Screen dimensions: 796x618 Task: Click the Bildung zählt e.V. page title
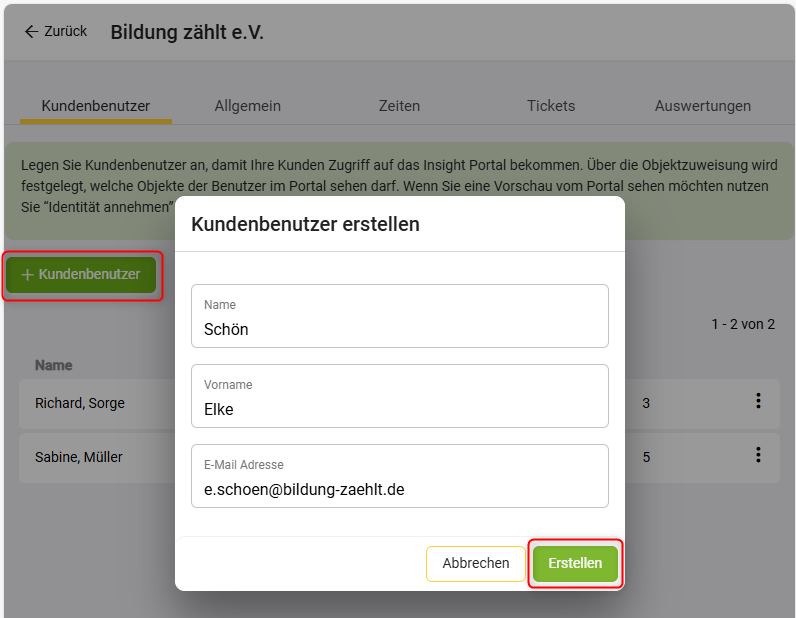(x=187, y=32)
